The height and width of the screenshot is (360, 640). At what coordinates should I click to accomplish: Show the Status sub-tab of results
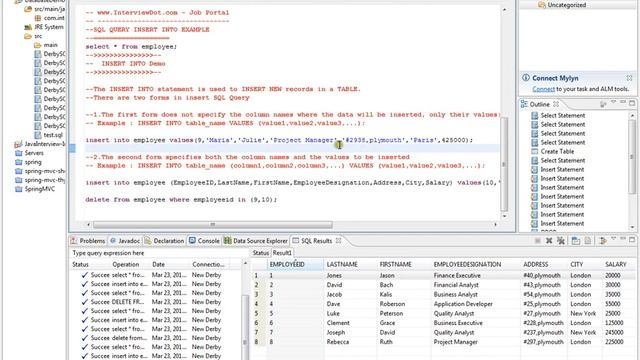tap(260, 253)
